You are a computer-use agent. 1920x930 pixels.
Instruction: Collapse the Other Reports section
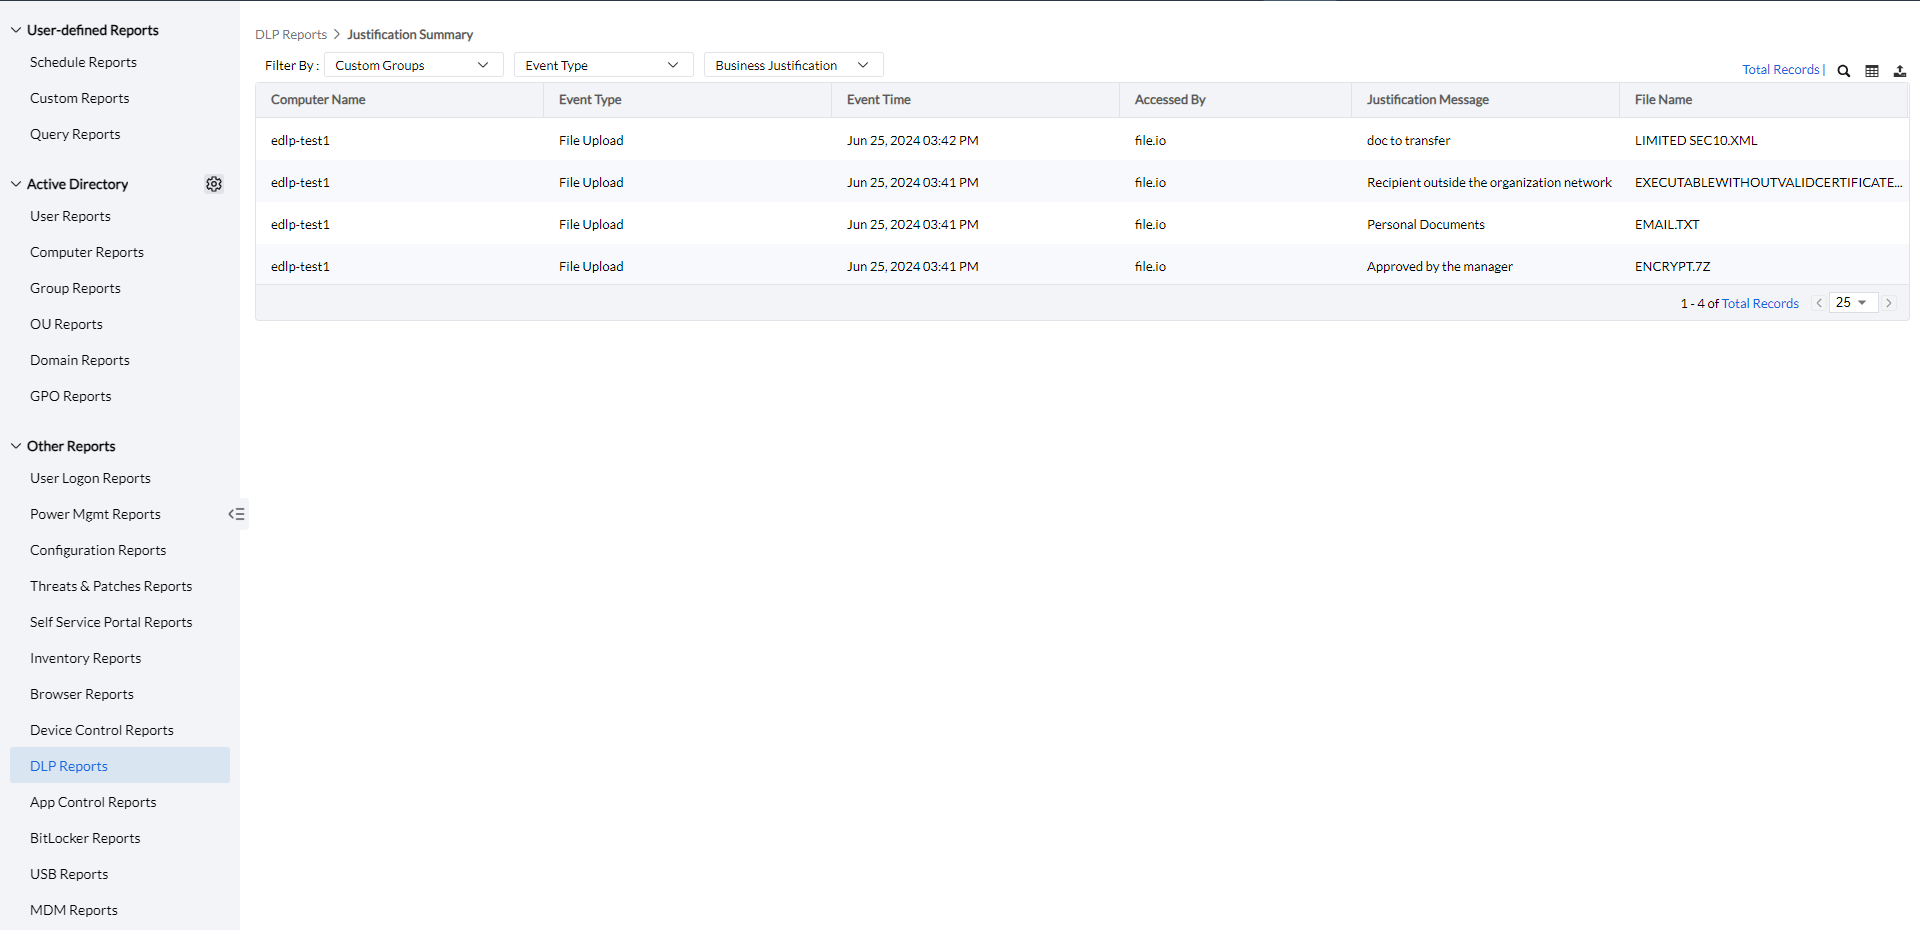pyautogui.click(x=16, y=446)
